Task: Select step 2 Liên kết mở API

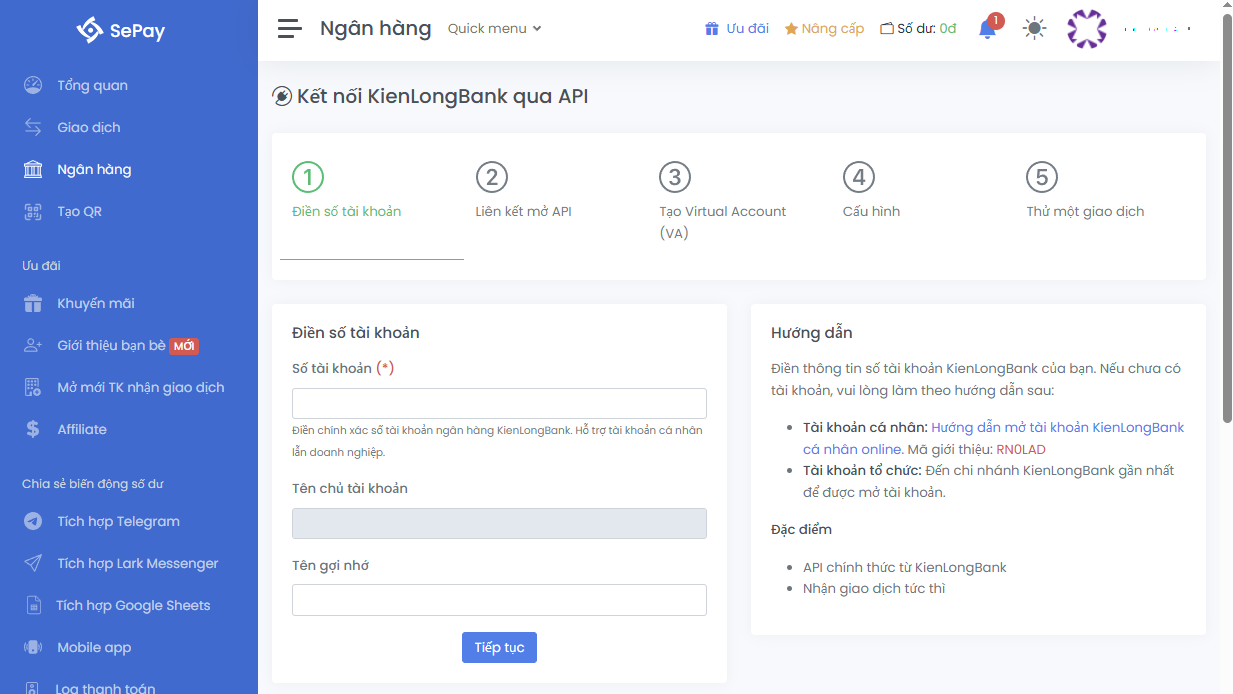Action: pos(523,192)
